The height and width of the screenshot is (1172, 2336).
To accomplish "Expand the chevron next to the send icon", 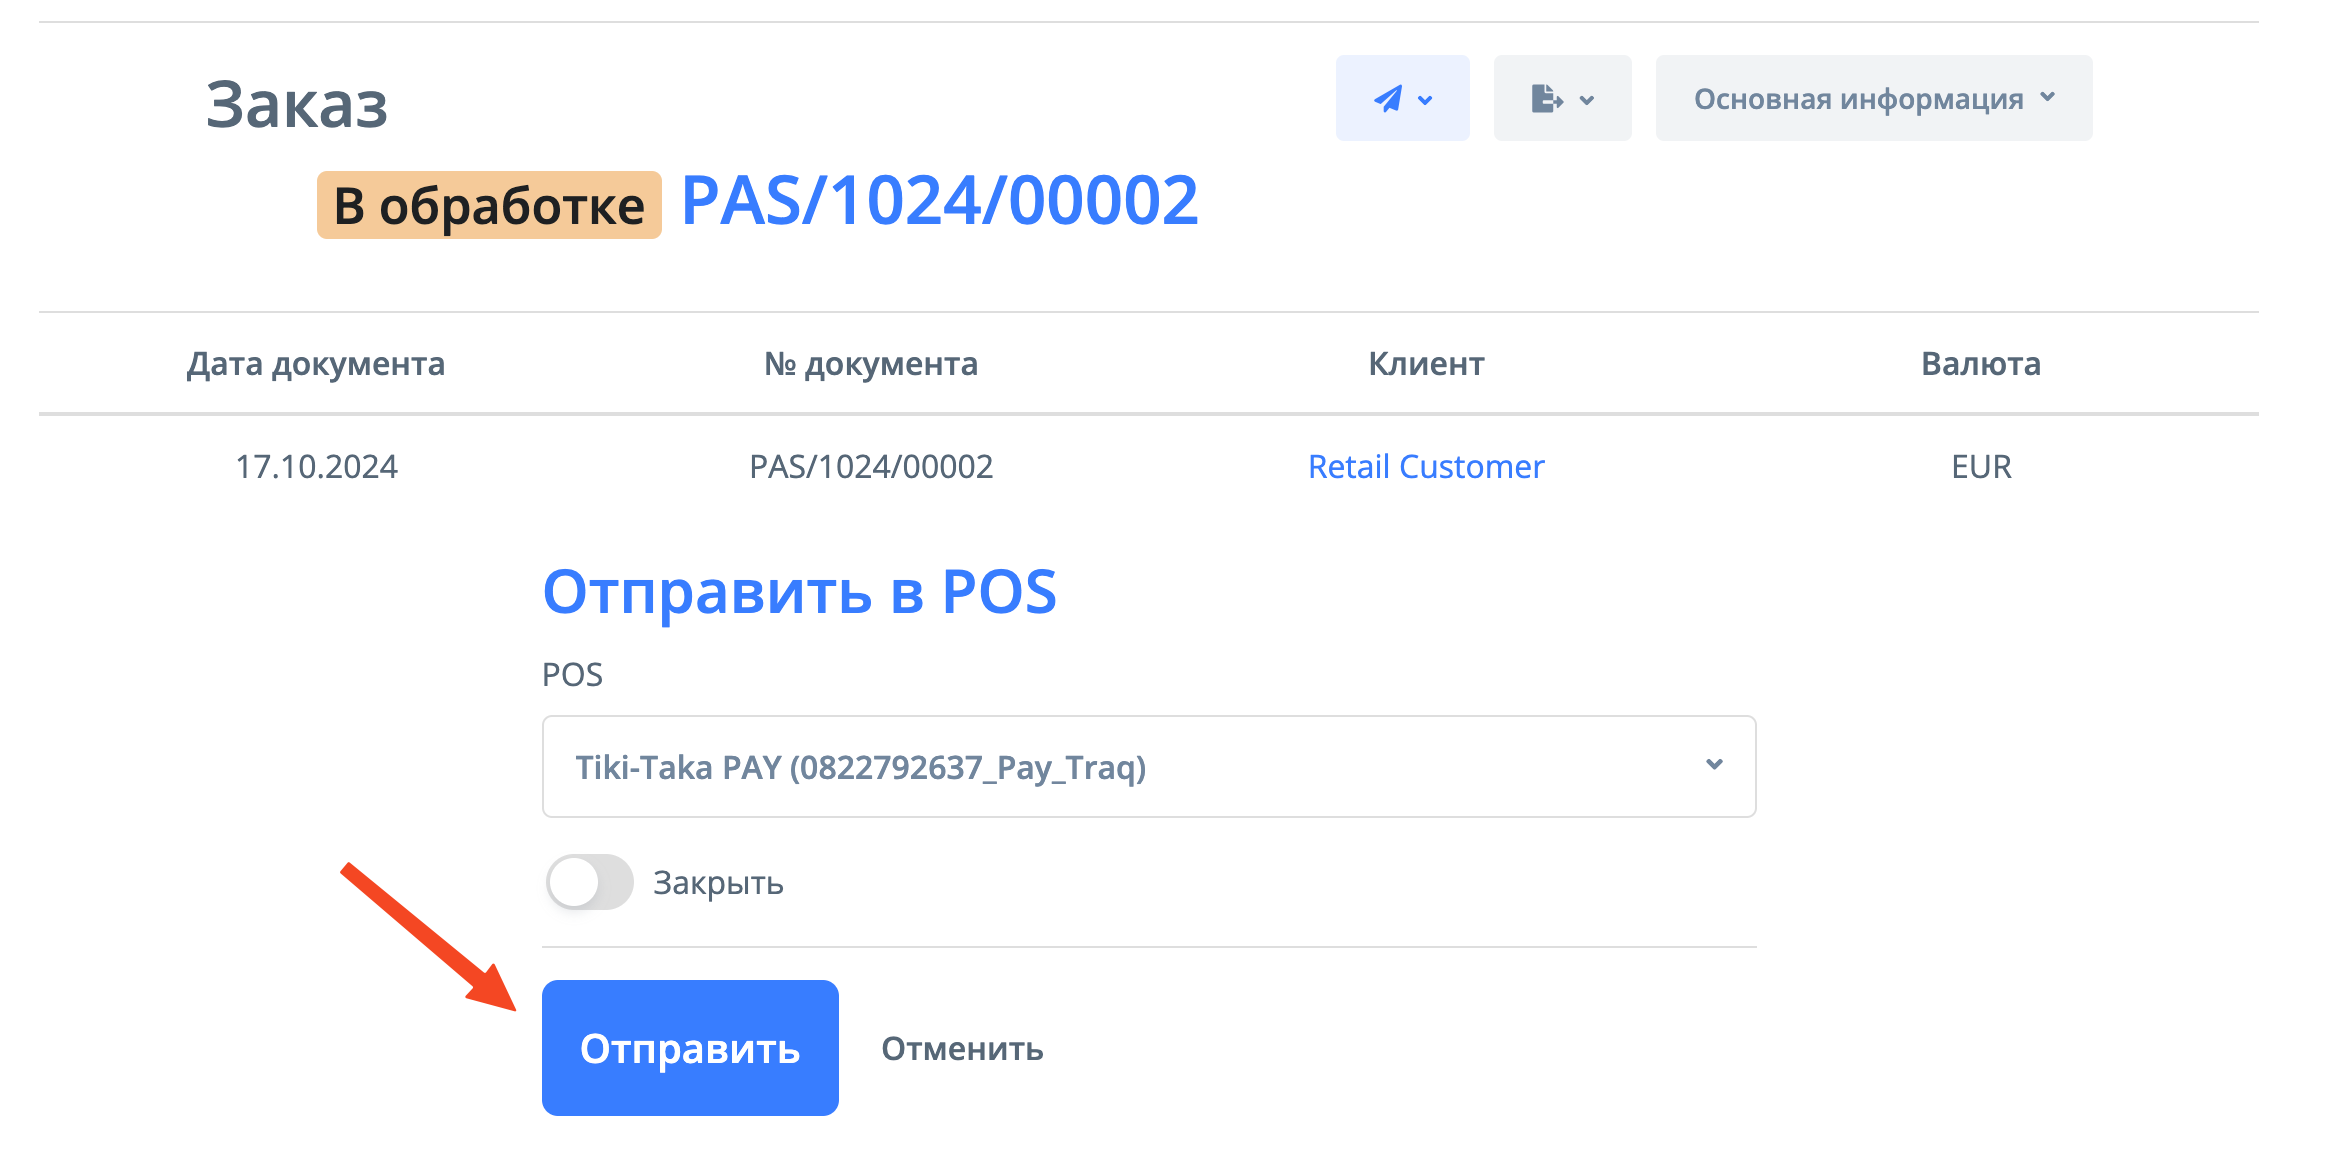I will (x=1426, y=100).
